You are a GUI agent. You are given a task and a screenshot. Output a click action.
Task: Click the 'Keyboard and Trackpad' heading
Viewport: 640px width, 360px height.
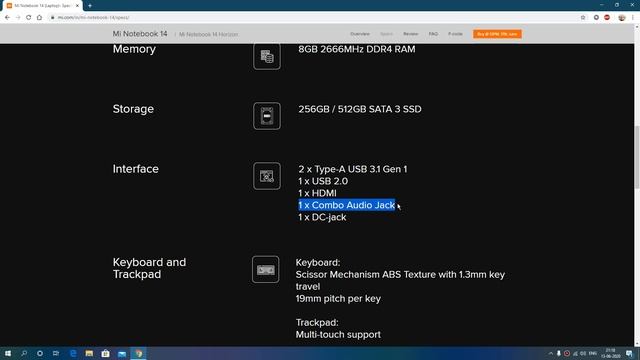(x=149, y=268)
